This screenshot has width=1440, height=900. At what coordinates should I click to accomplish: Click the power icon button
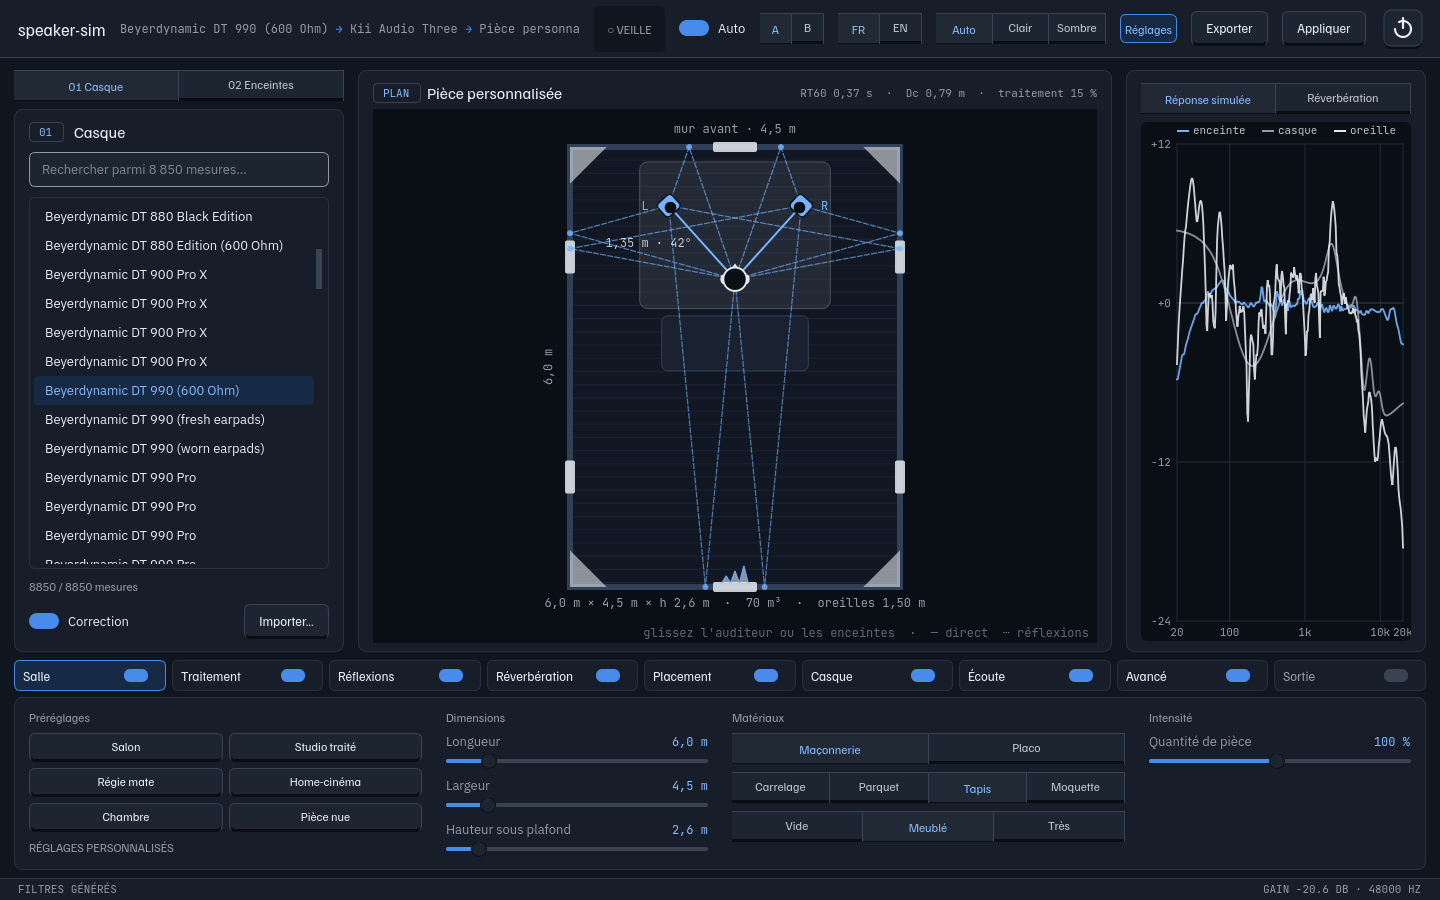click(x=1402, y=29)
